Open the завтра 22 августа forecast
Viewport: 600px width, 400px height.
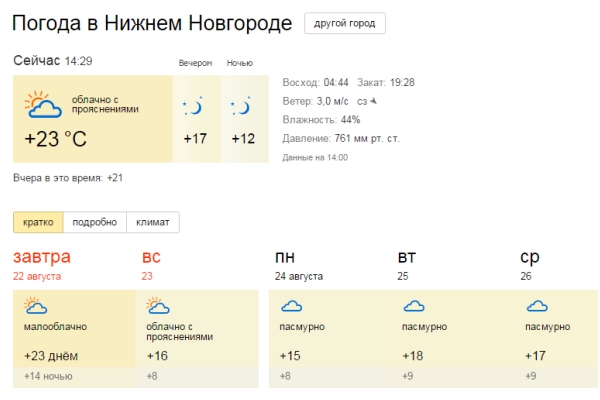pyautogui.click(x=42, y=265)
